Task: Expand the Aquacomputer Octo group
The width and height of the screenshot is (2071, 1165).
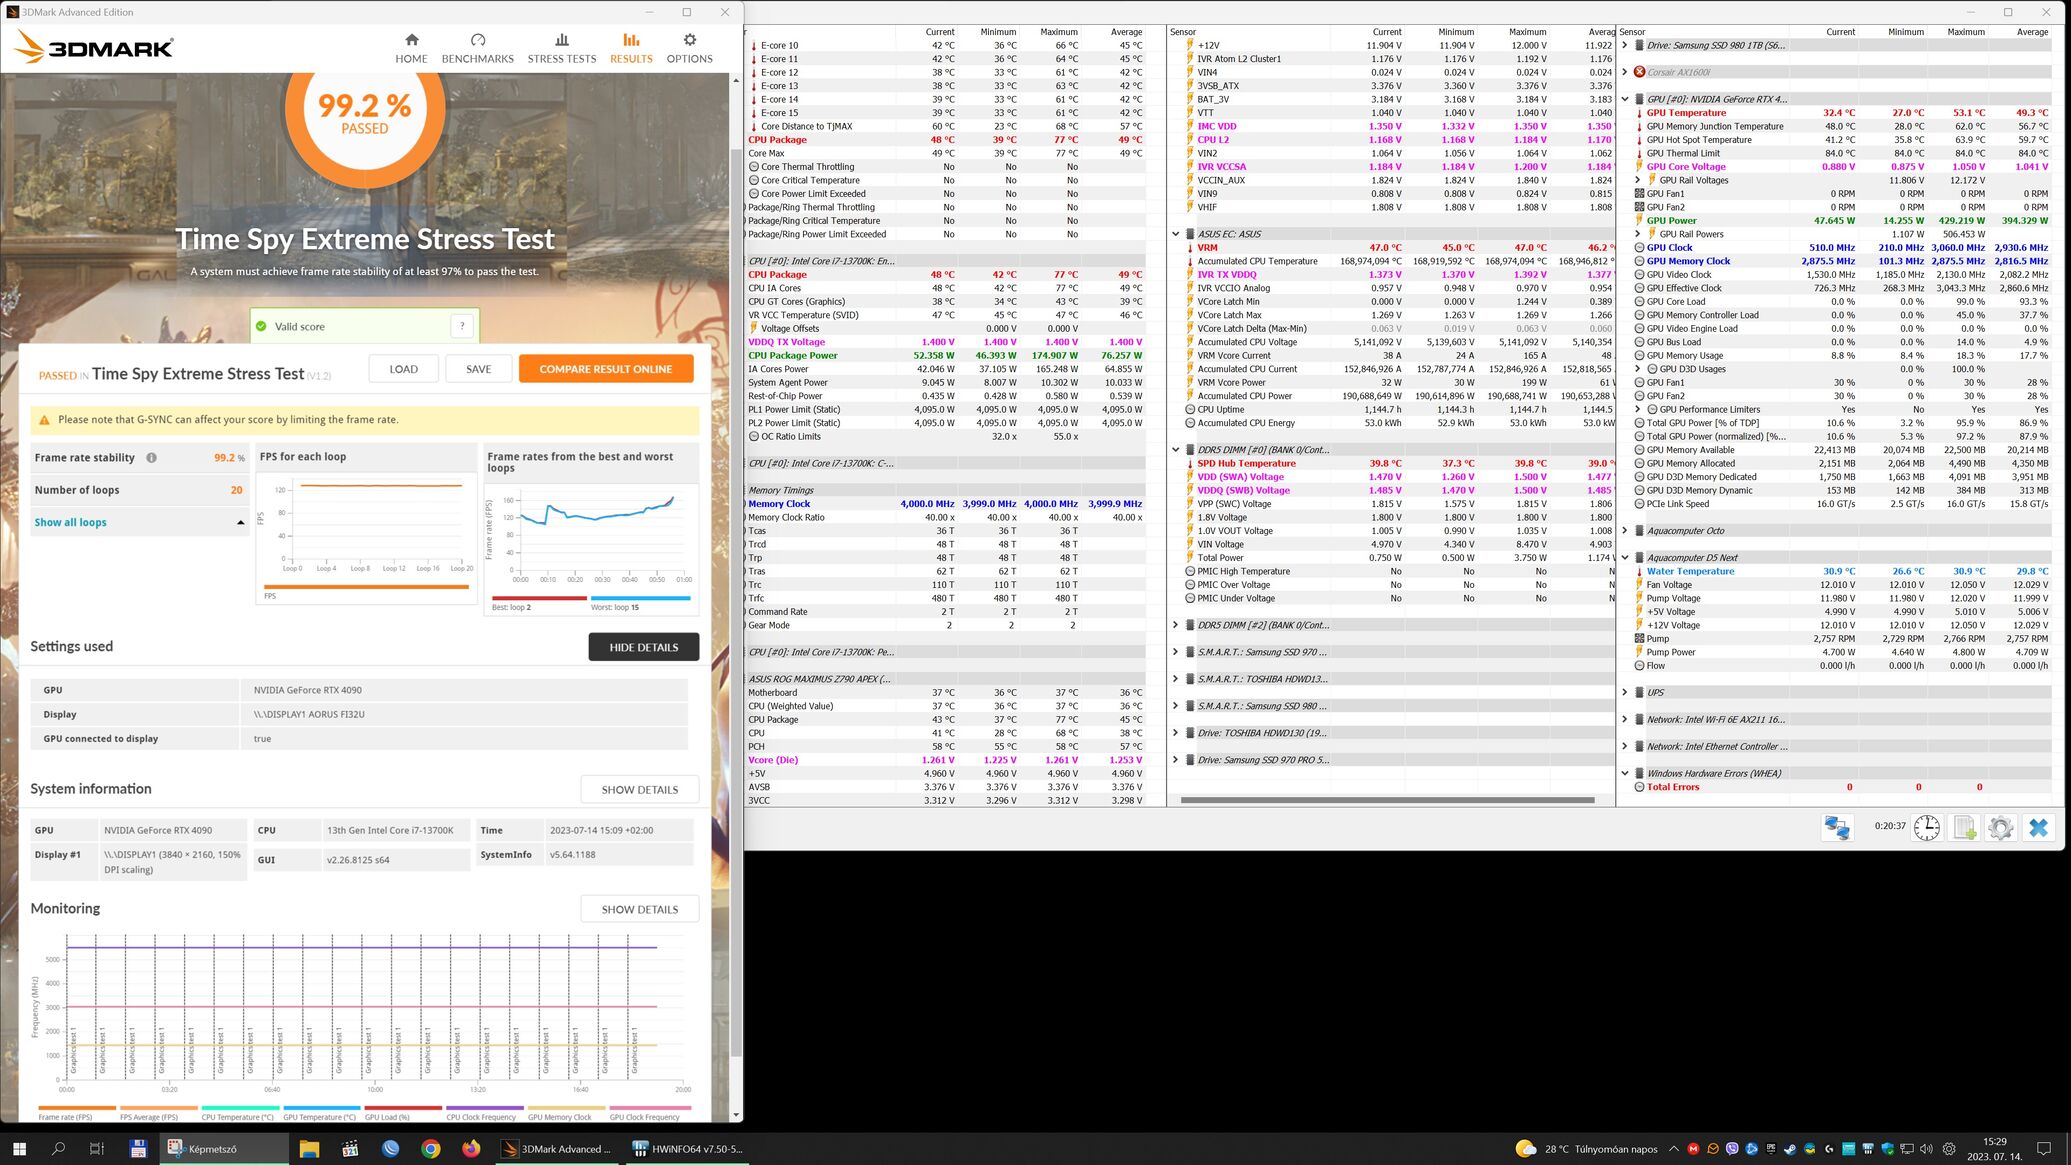Action: [x=1625, y=531]
